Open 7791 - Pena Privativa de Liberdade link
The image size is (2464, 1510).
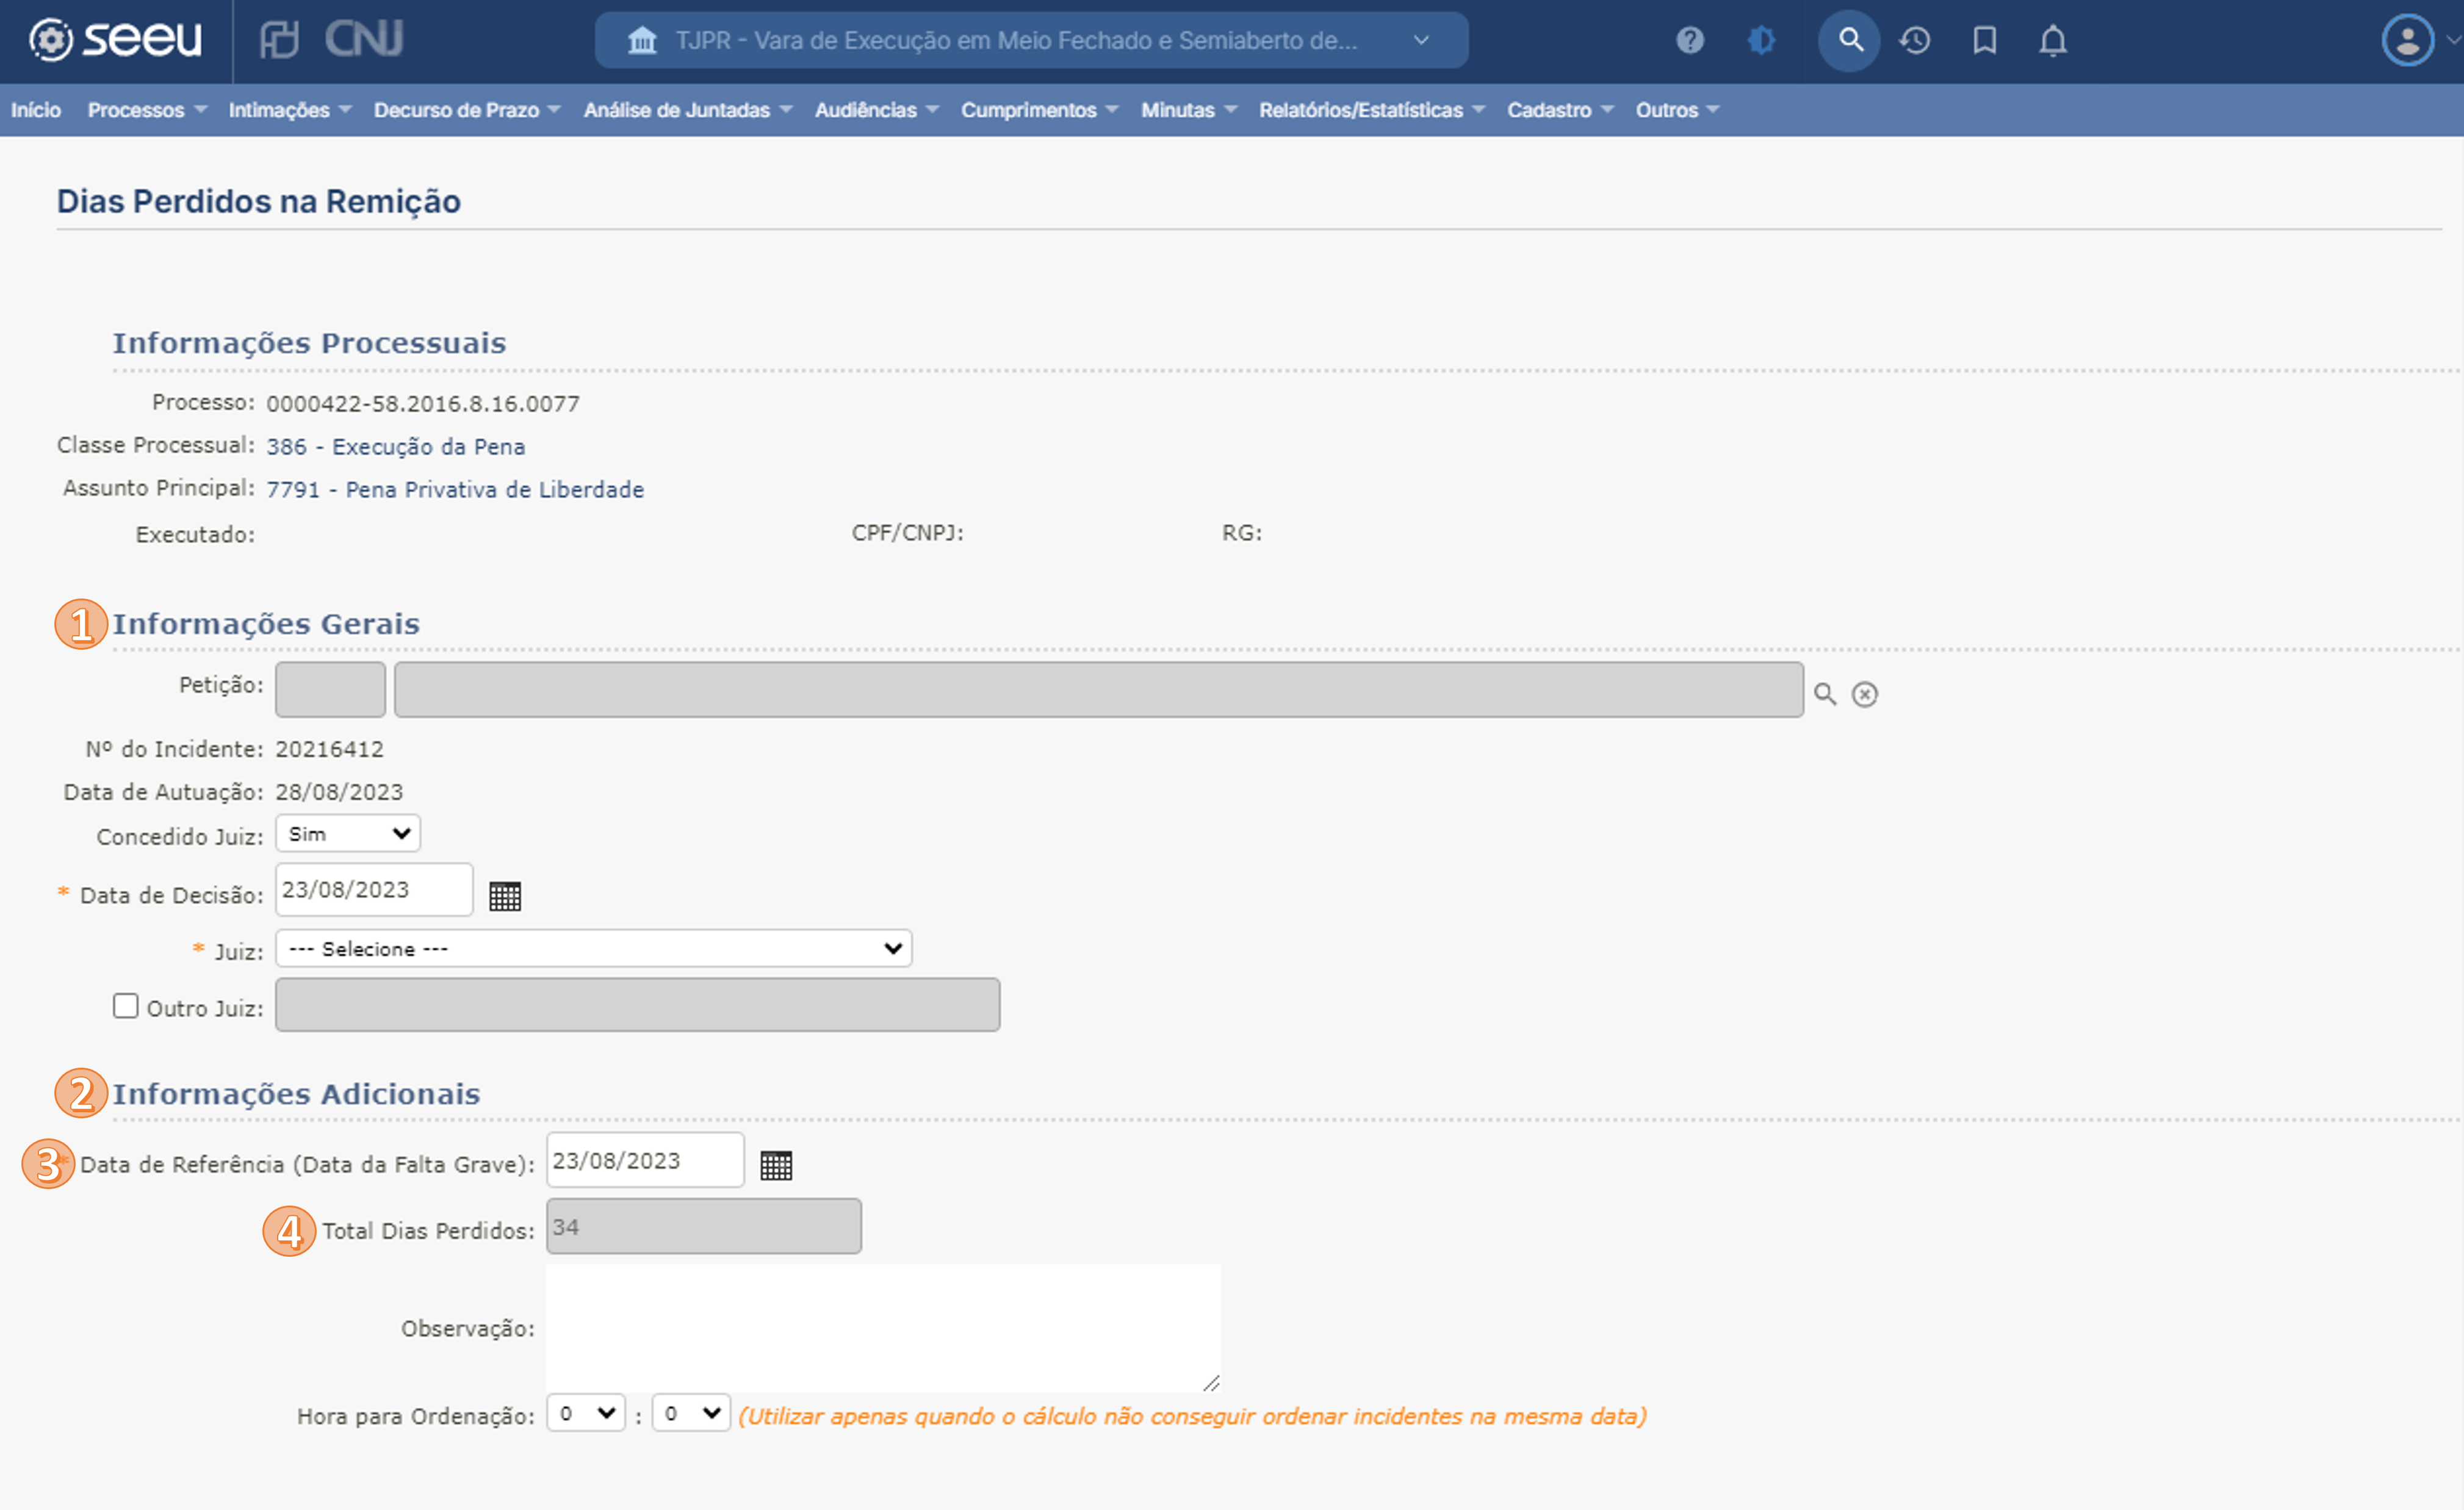(455, 490)
